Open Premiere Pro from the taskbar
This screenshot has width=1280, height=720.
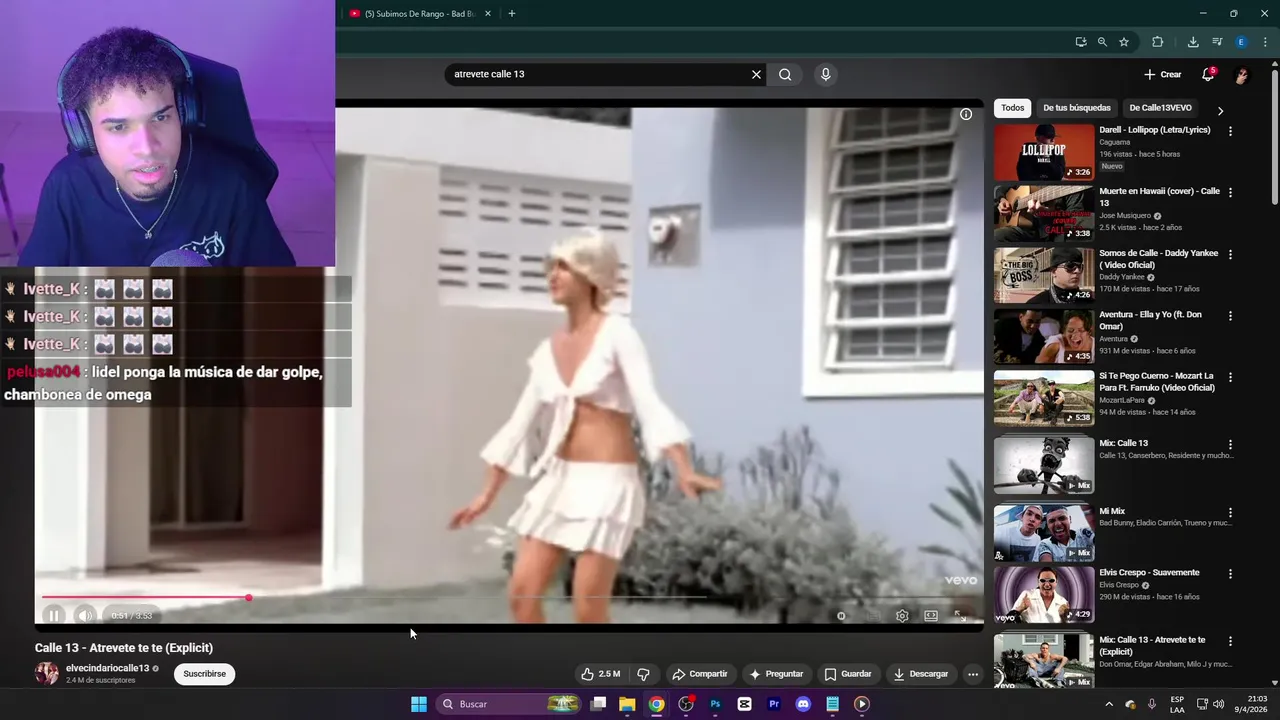[774, 704]
